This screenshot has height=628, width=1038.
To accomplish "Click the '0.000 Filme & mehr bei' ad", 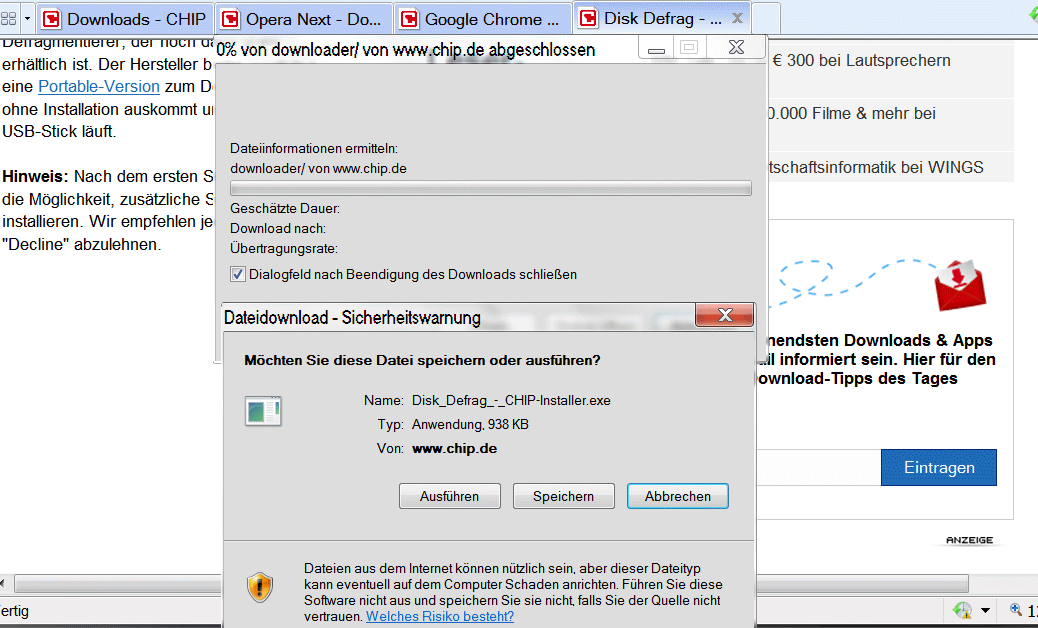I will (852, 113).
